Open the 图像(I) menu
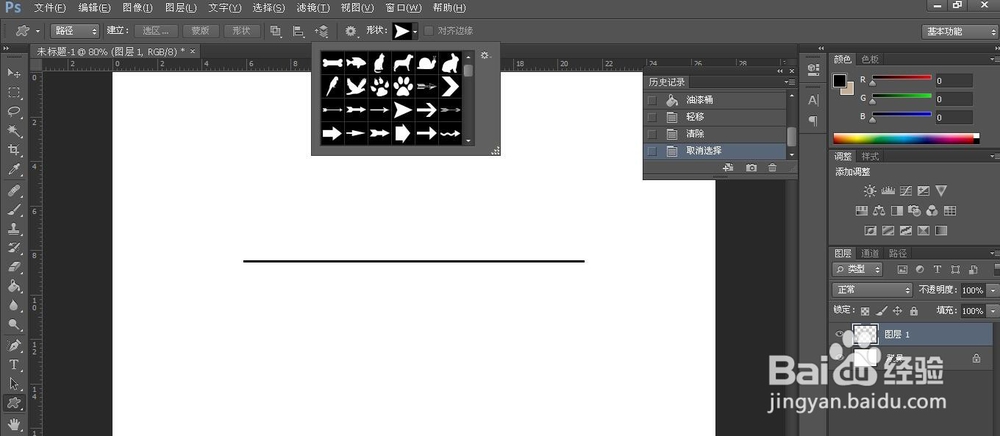This screenshot has height=436, width=1000. click(x=137, y=8)
